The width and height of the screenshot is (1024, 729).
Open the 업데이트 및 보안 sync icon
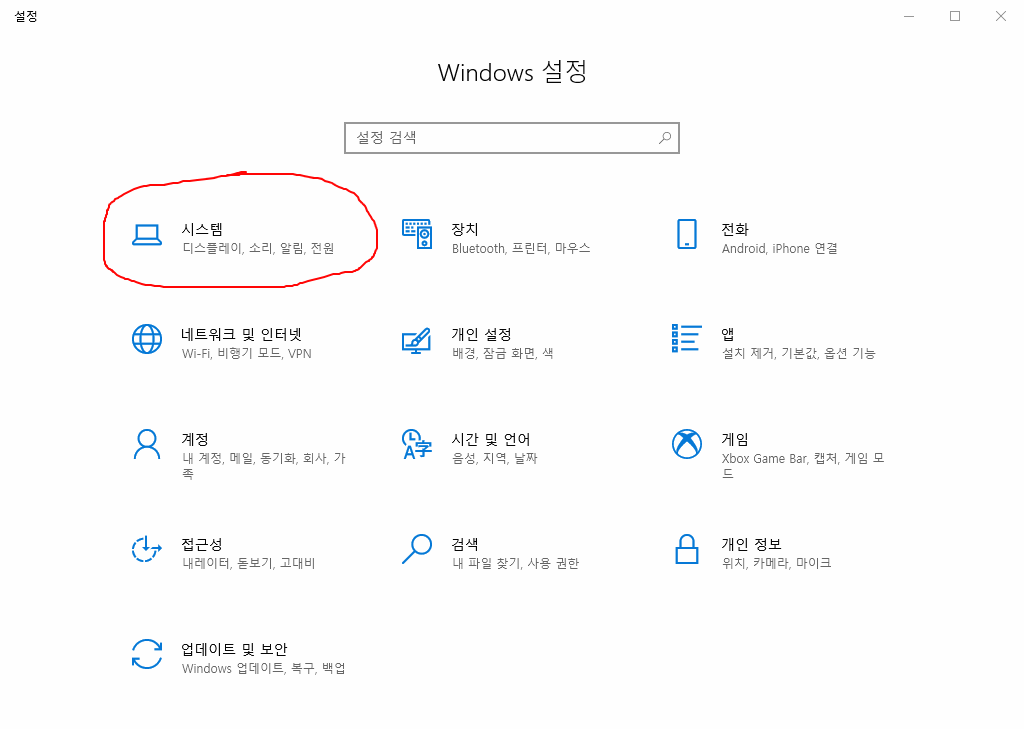pos(147,654)
